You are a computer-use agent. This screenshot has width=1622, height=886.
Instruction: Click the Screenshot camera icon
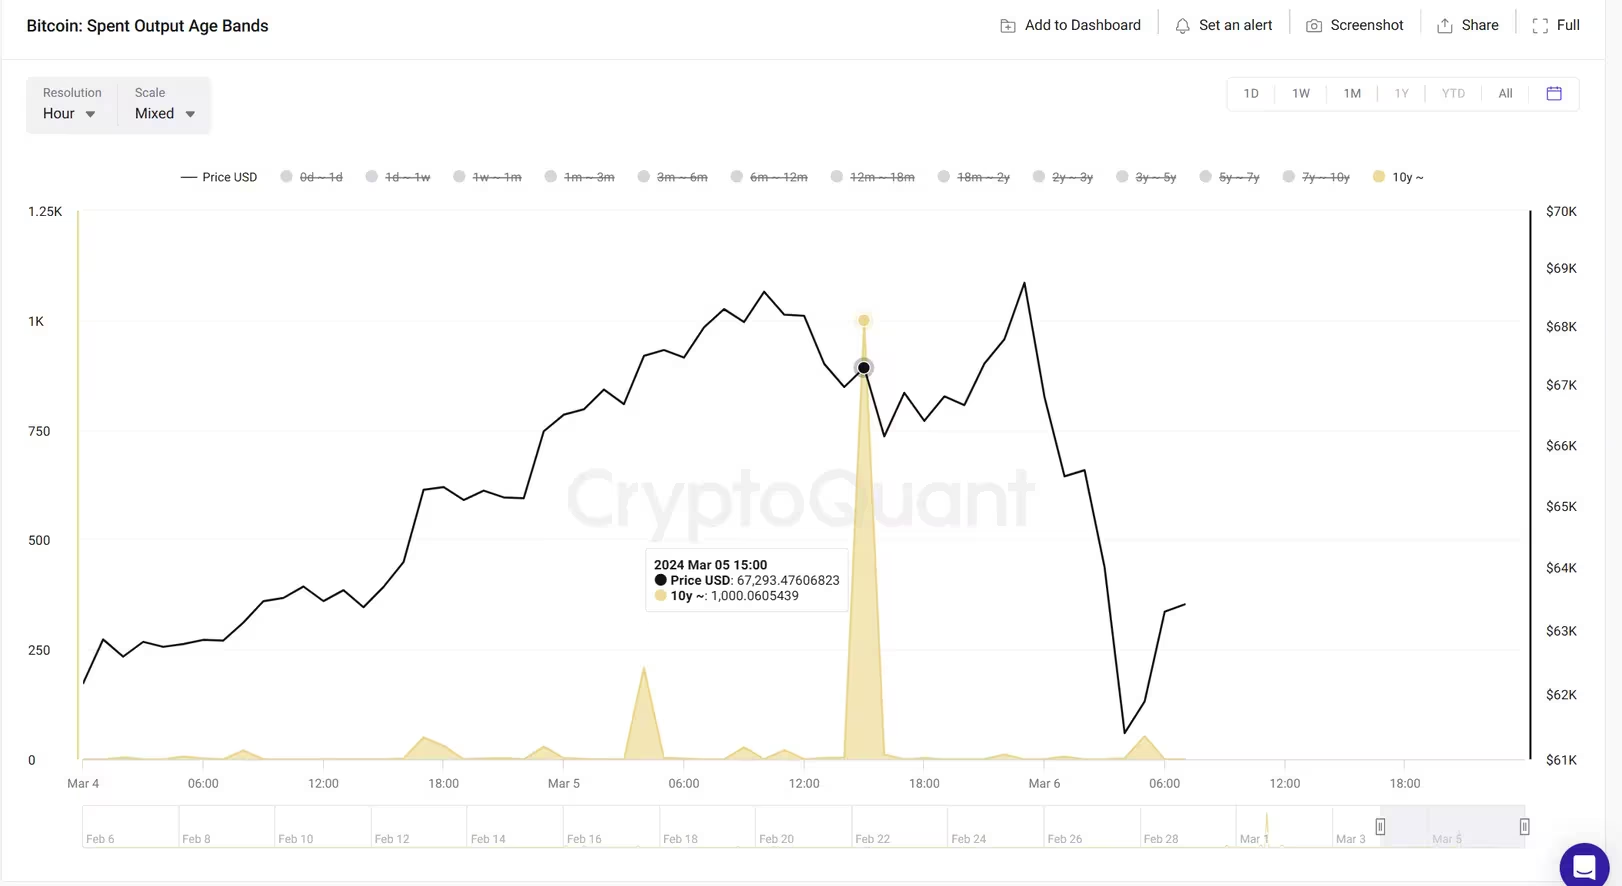click(x=1314, y=26)
